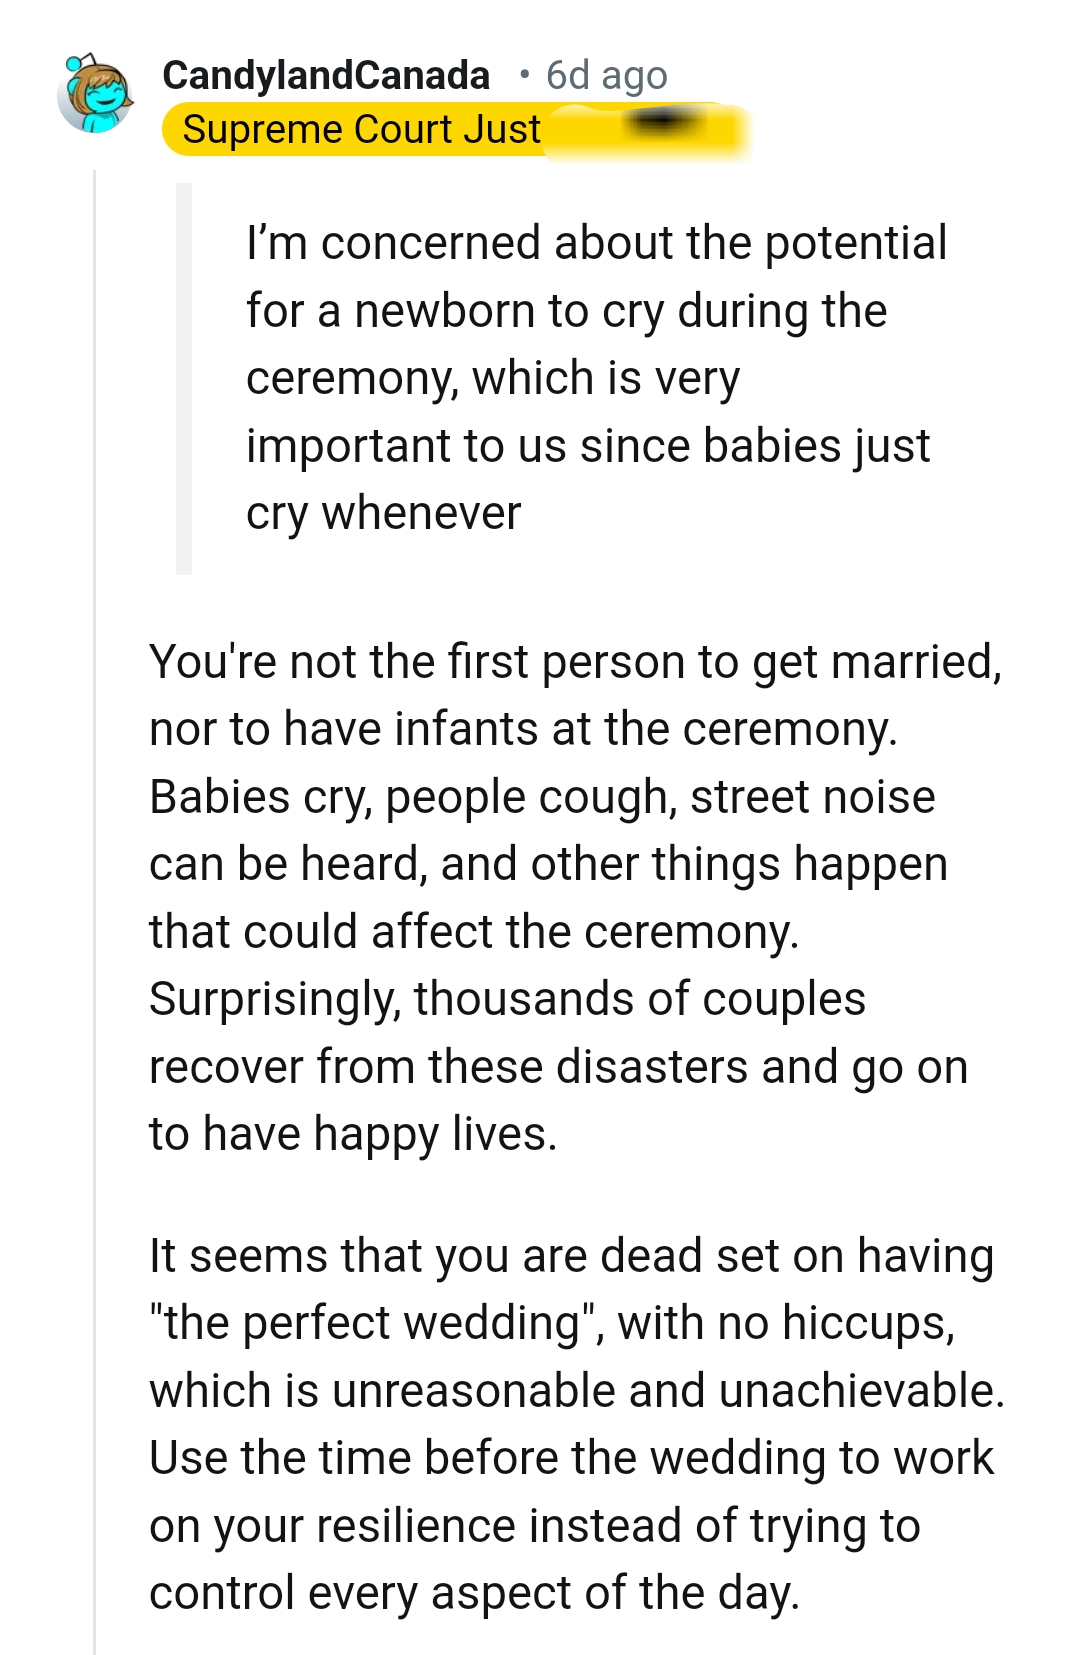Click the quoted line "I'm concerned about the potential"
The width and height of the screenshot is (1080, 1655).
[x=596, y=243]
